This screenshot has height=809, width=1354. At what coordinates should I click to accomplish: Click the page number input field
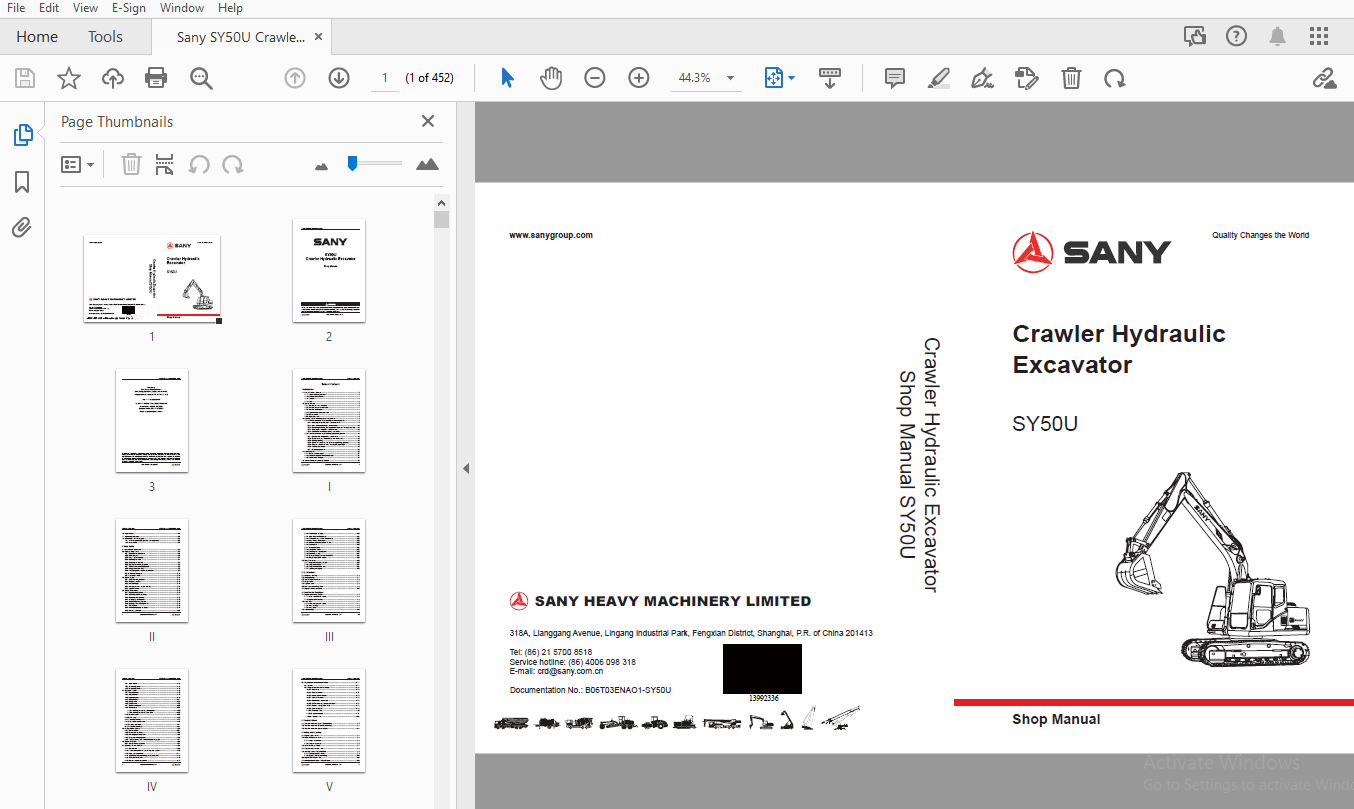point(384,78)
